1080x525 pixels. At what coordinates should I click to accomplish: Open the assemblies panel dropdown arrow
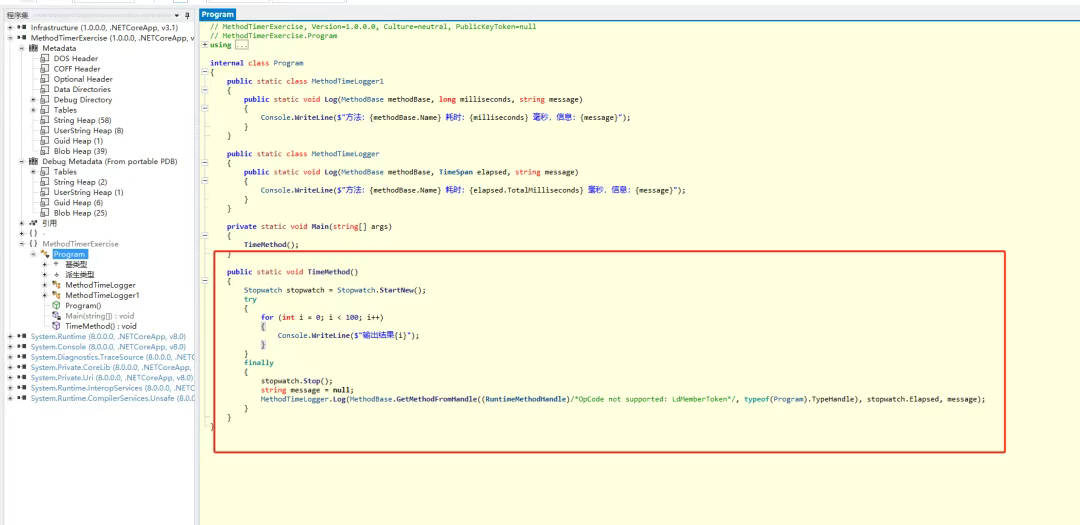coord(177,15)
